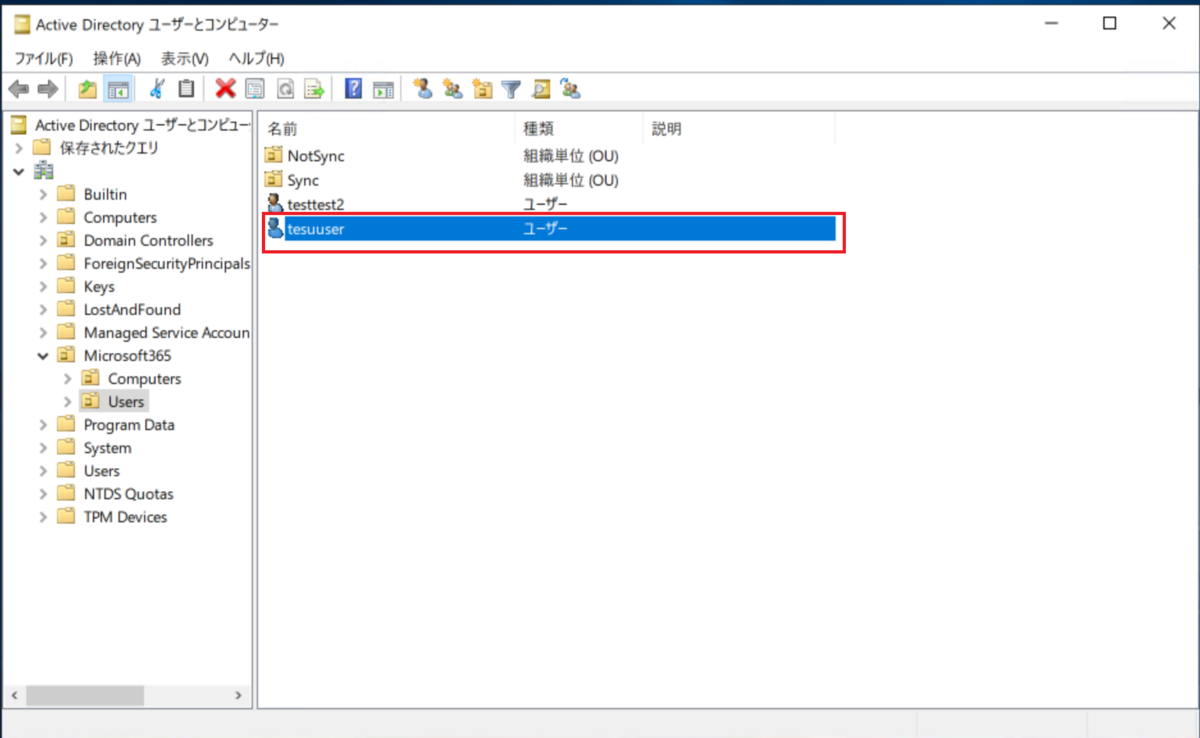The height and width of the screenshot is (738, 1200).
Task: Delete the selected object with red X
Action: click(225, 89)
